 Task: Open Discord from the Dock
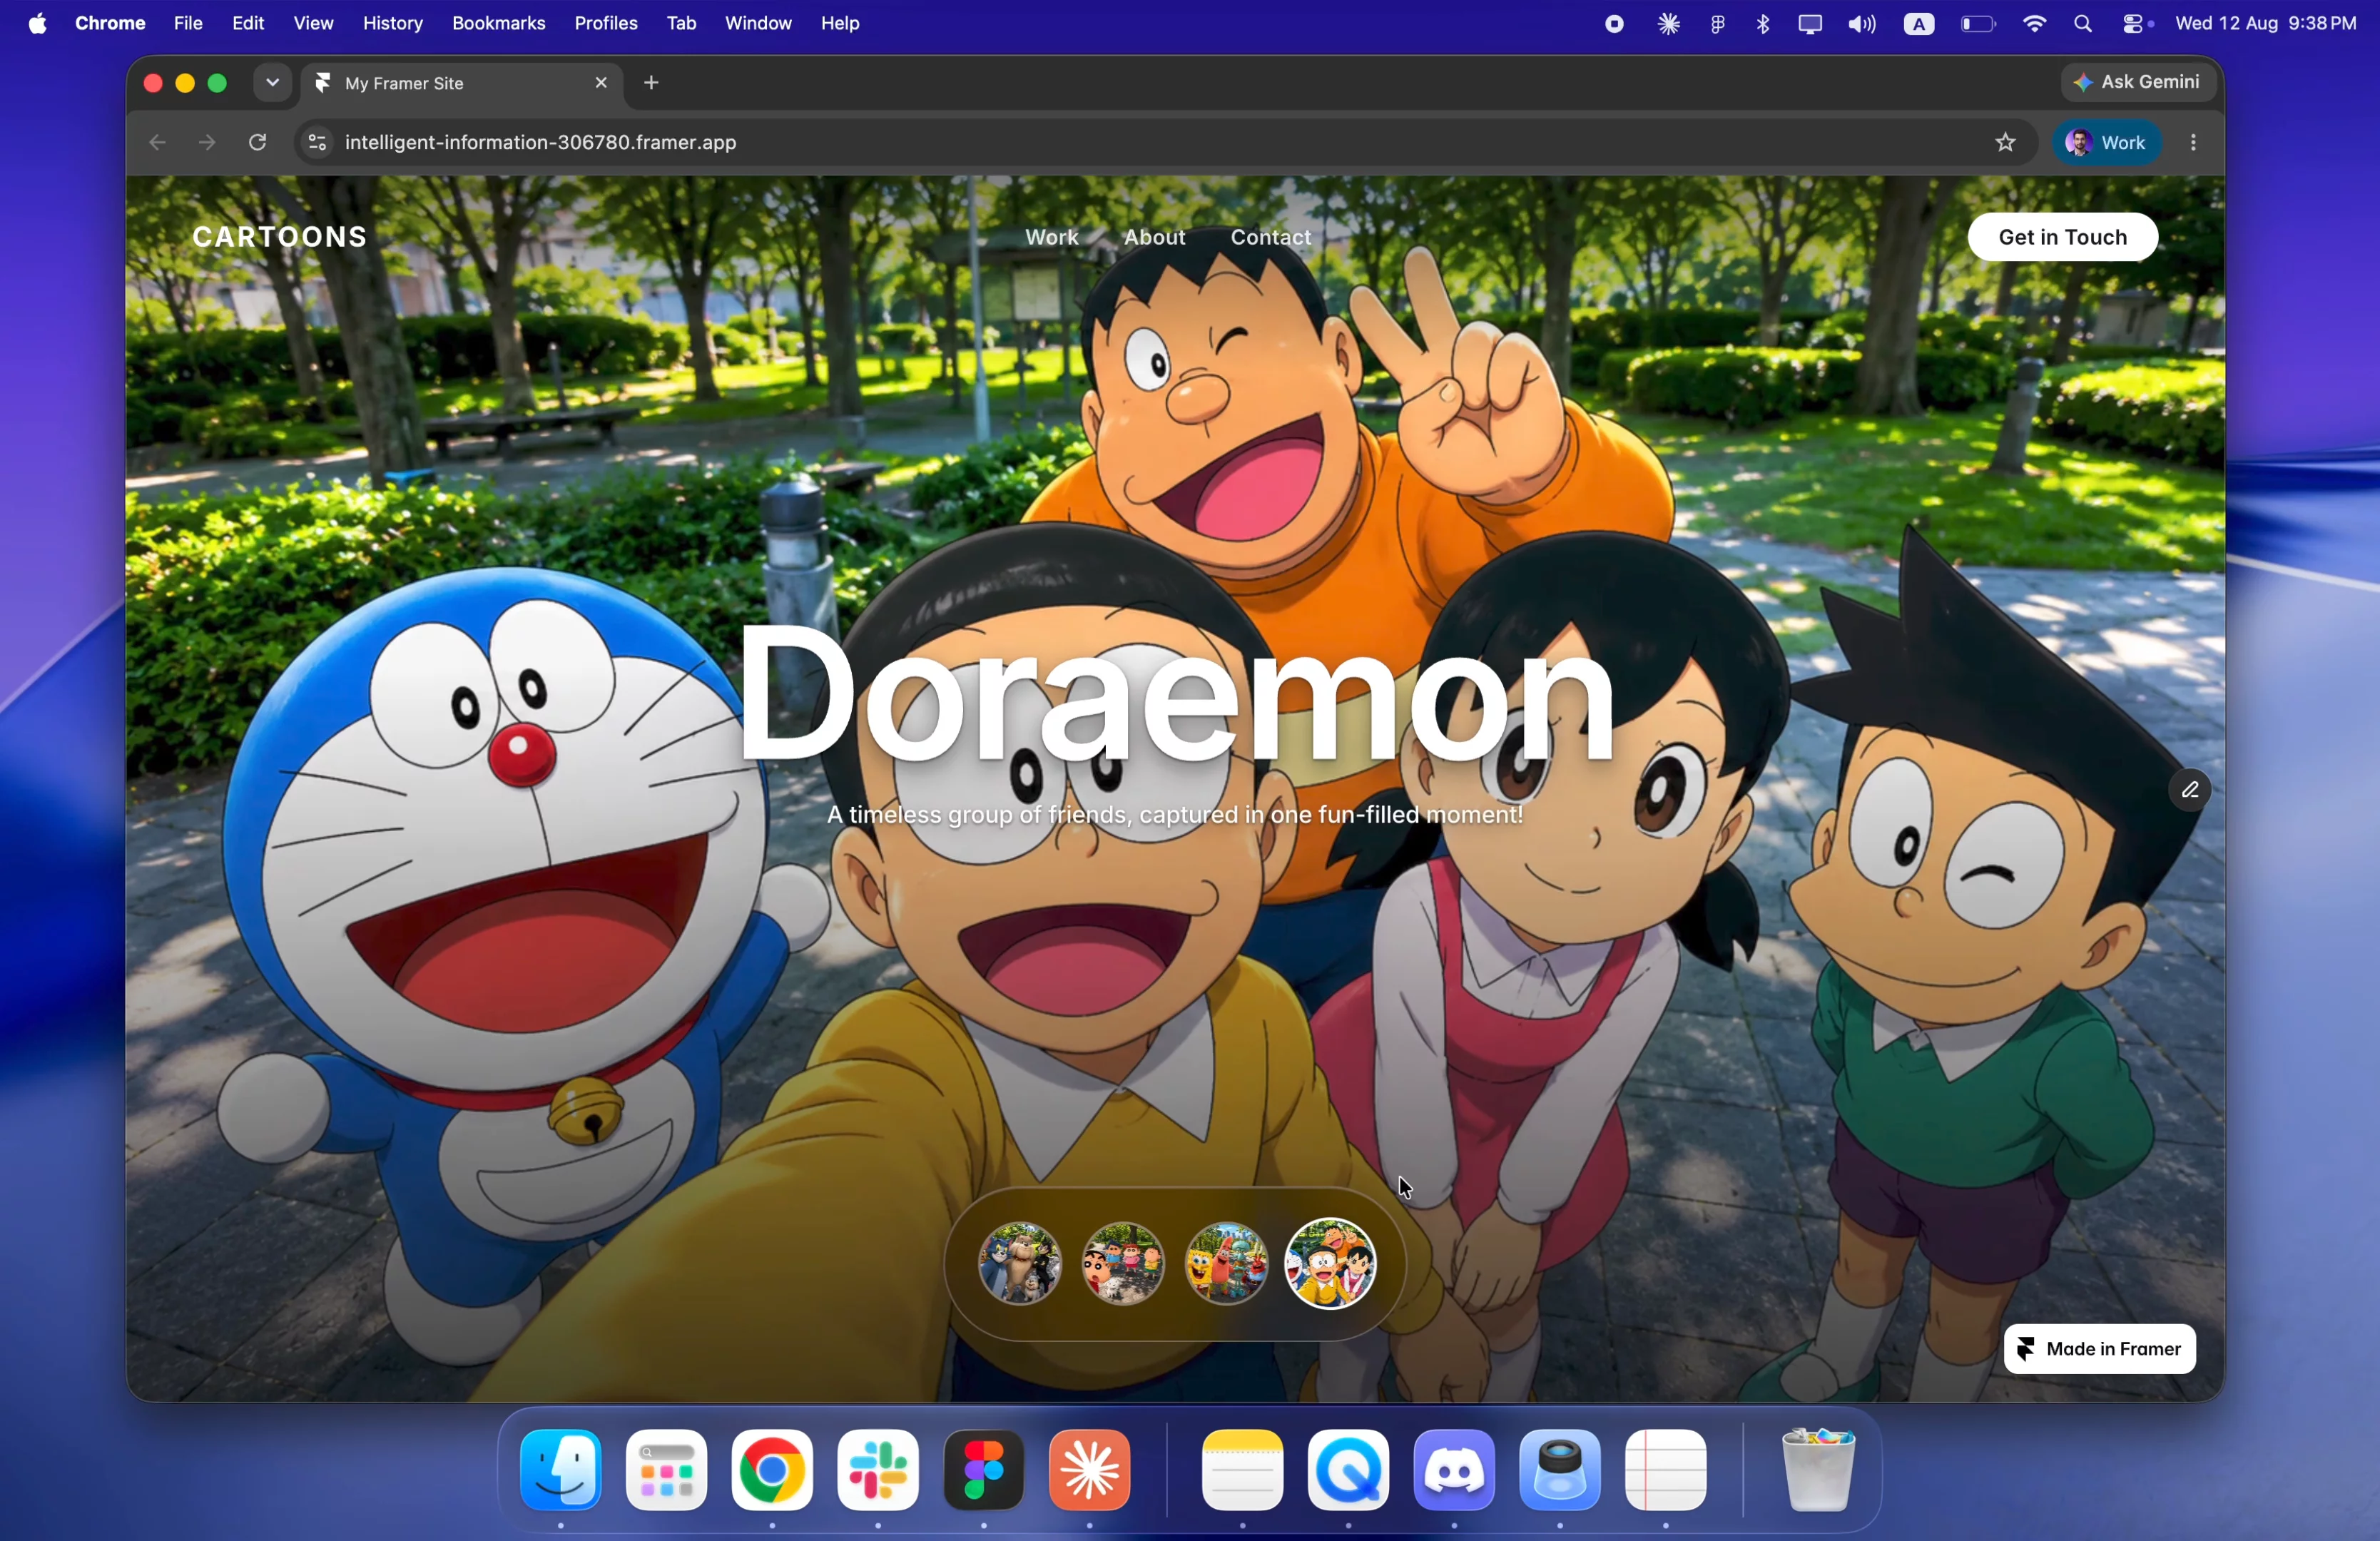tap(1454, 1470)
